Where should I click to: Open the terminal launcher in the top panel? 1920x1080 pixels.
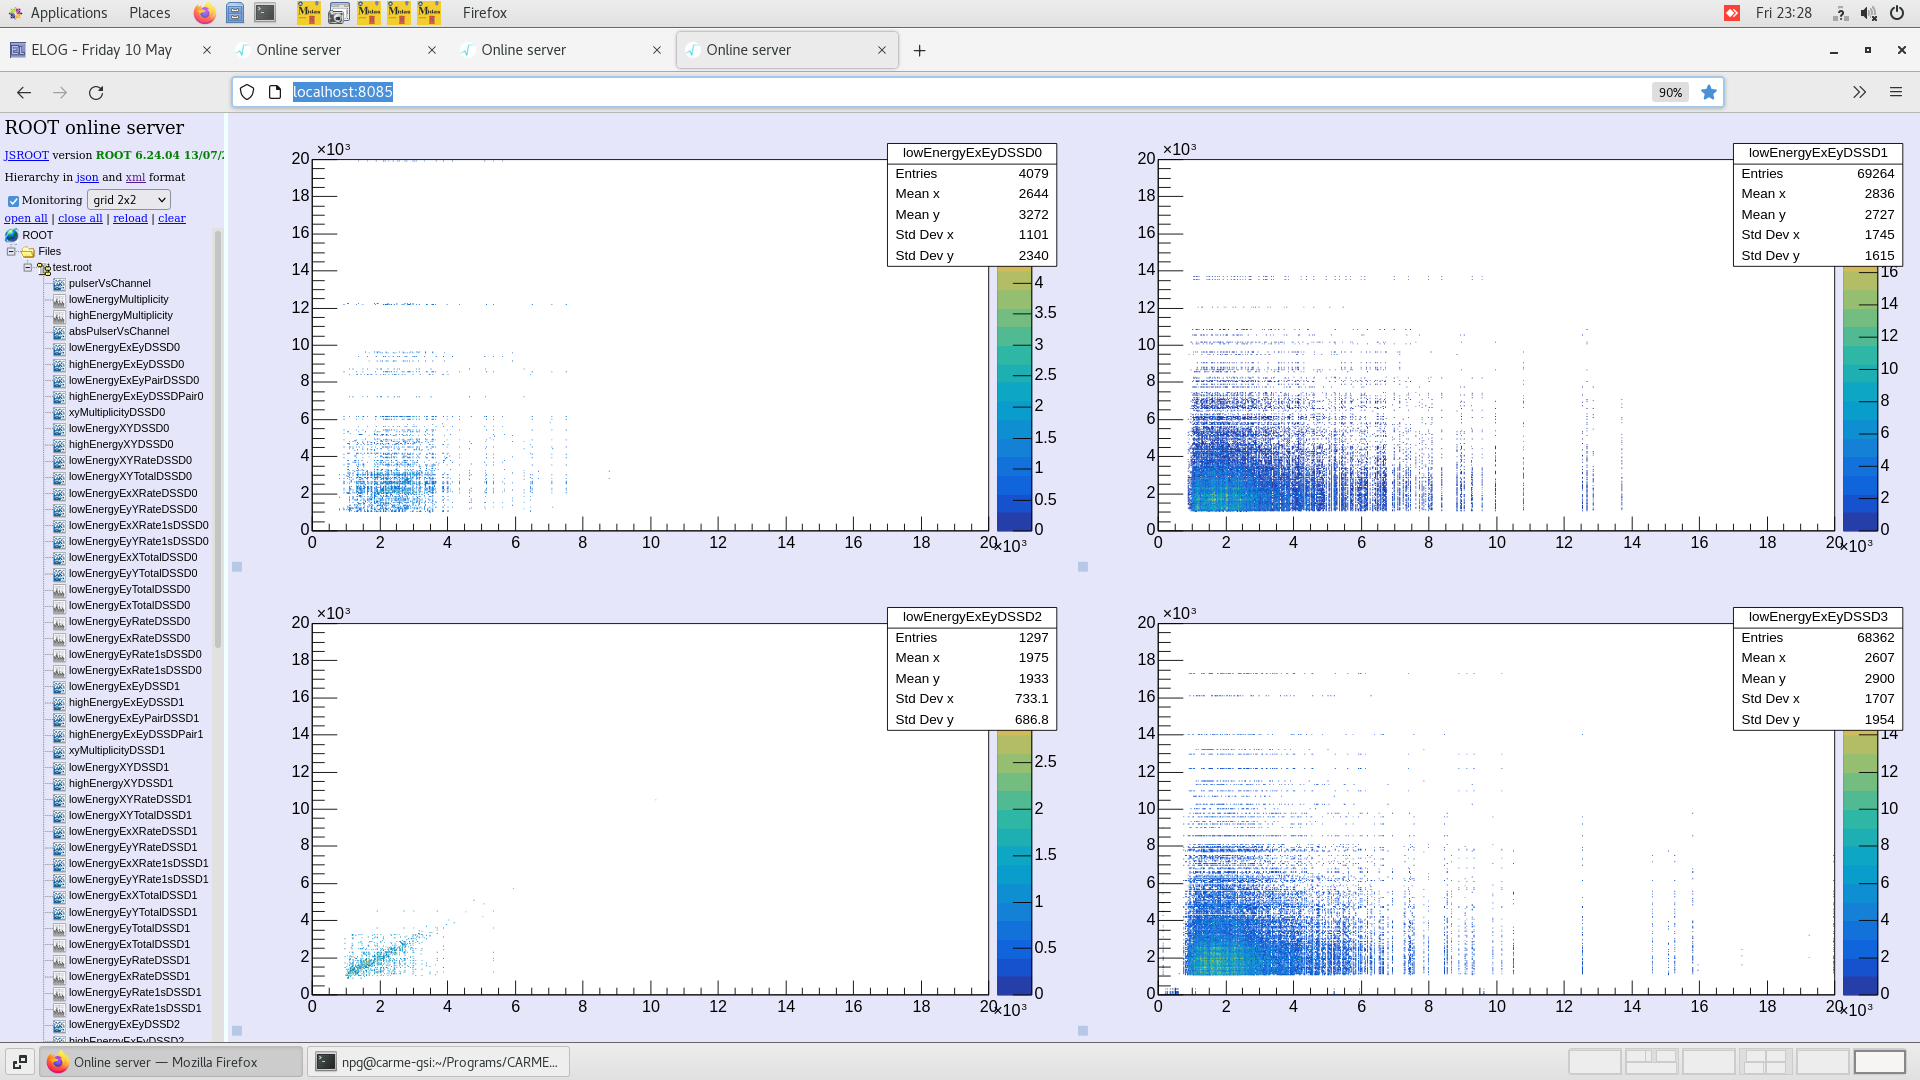[x=264, y=13]
